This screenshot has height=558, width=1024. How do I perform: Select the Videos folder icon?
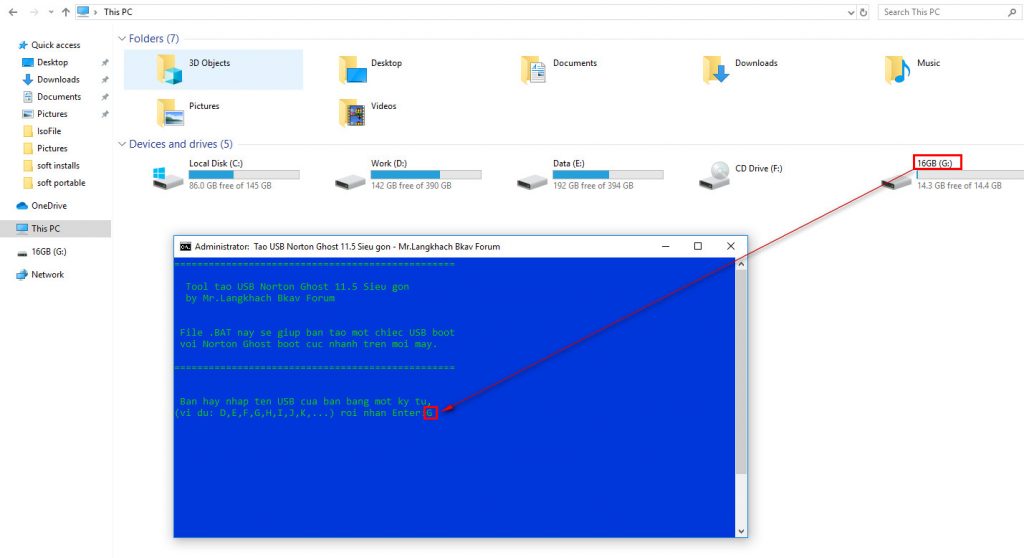[352, 112]
